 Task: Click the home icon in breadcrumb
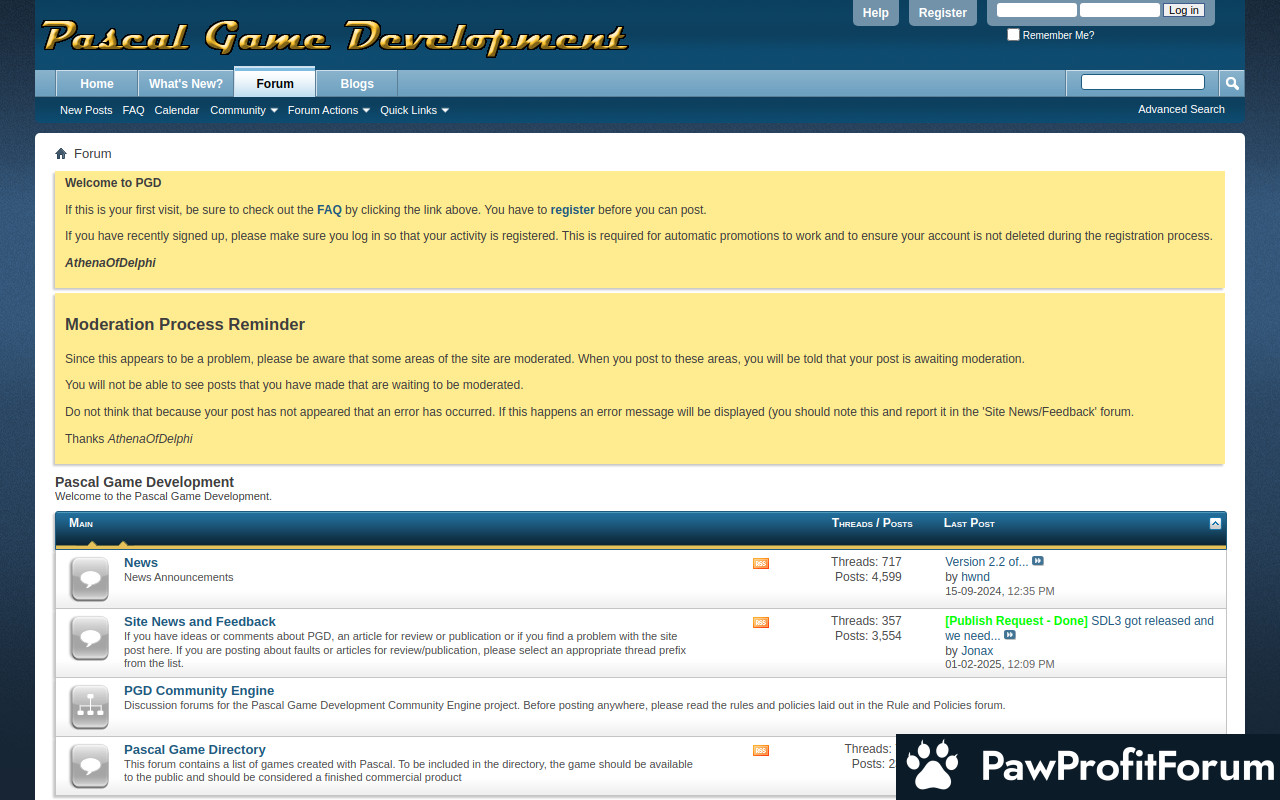point(61,153)
